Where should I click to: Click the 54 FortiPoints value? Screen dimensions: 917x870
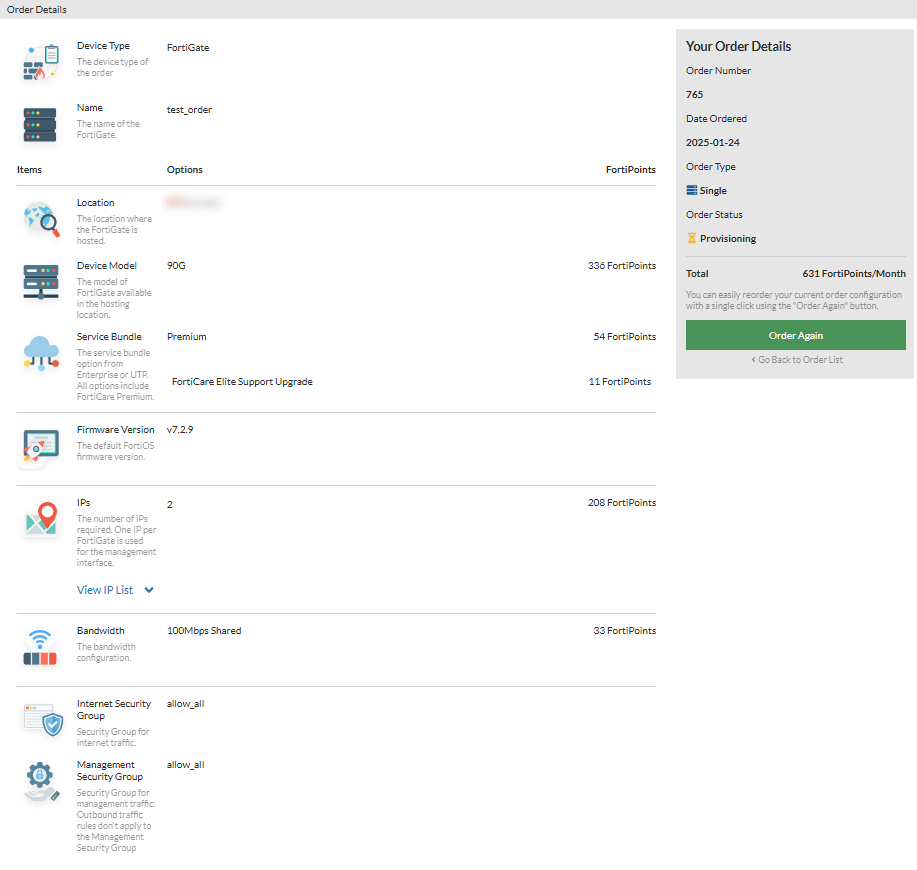(x=625, y=337)
